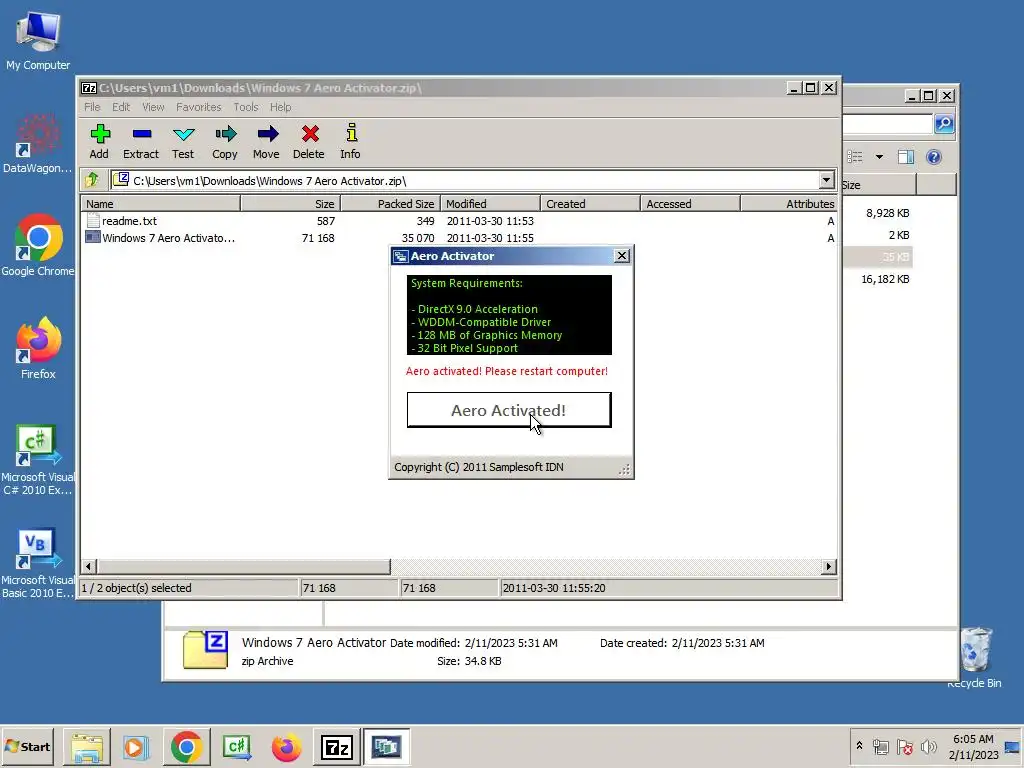Click the volume speaker tray icon
Image resolution: width=1024 pixels, height=768 pixels.
coord(929,746)
